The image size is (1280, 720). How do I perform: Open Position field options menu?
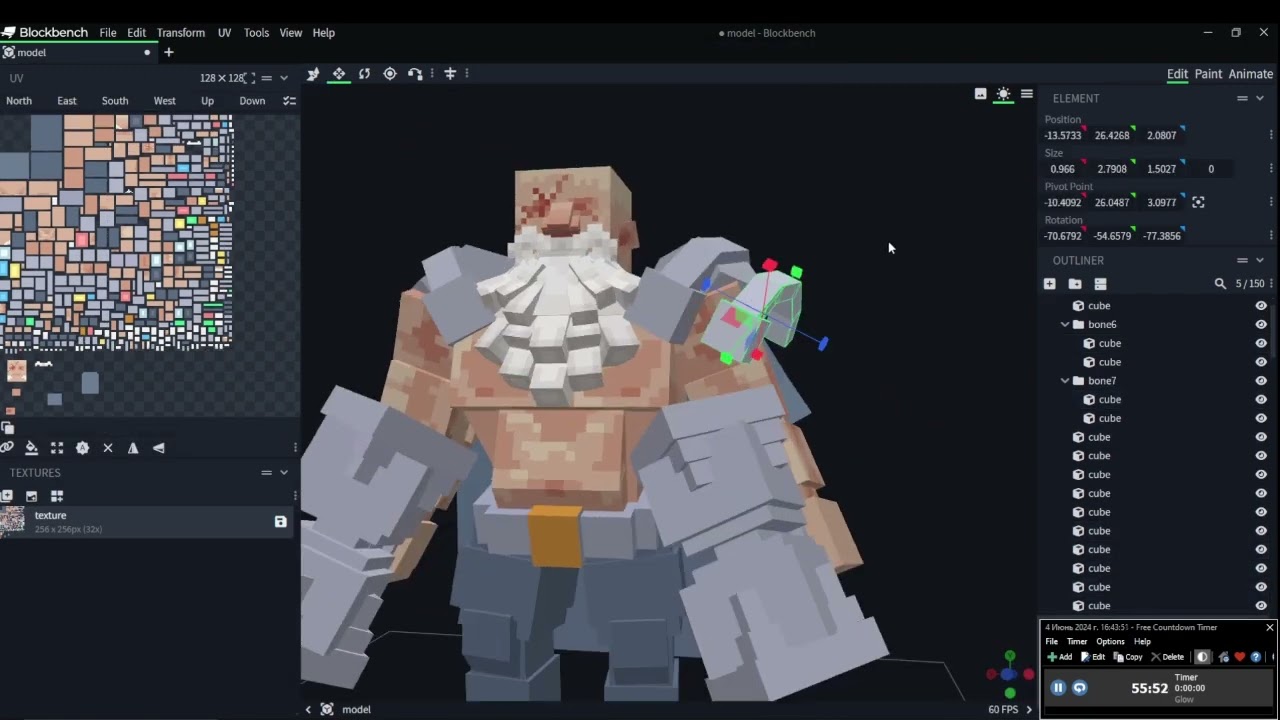tap(1271, 135)
